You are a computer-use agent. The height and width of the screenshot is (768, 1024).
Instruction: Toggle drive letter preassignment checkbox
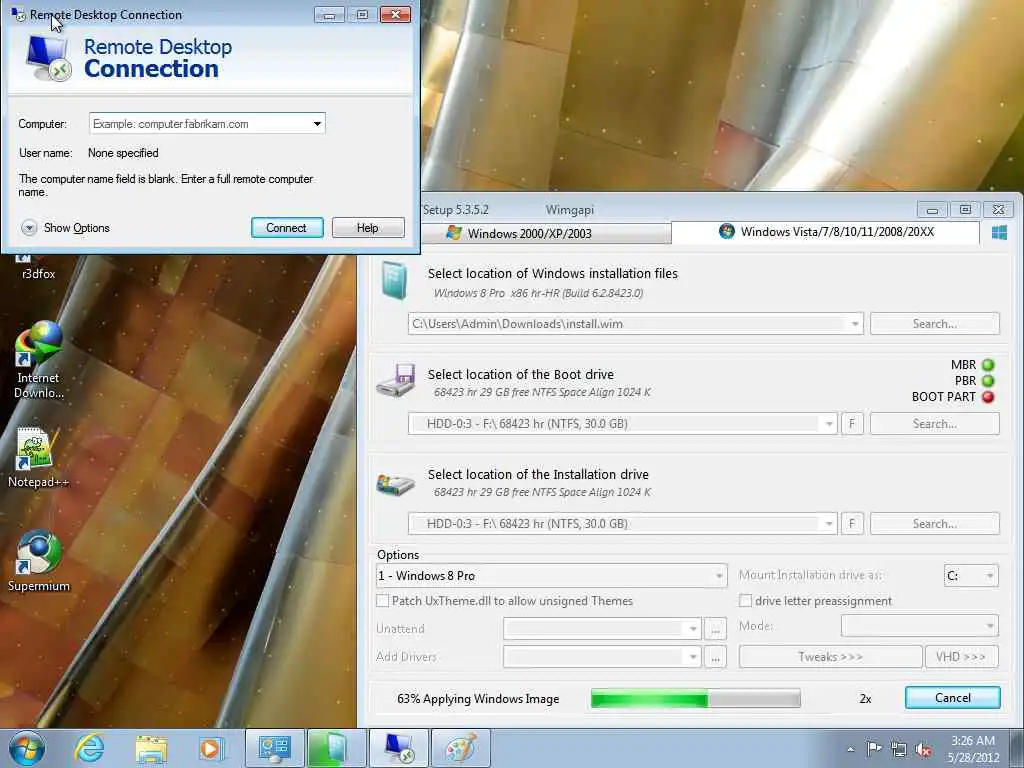[x=745, y=601]
